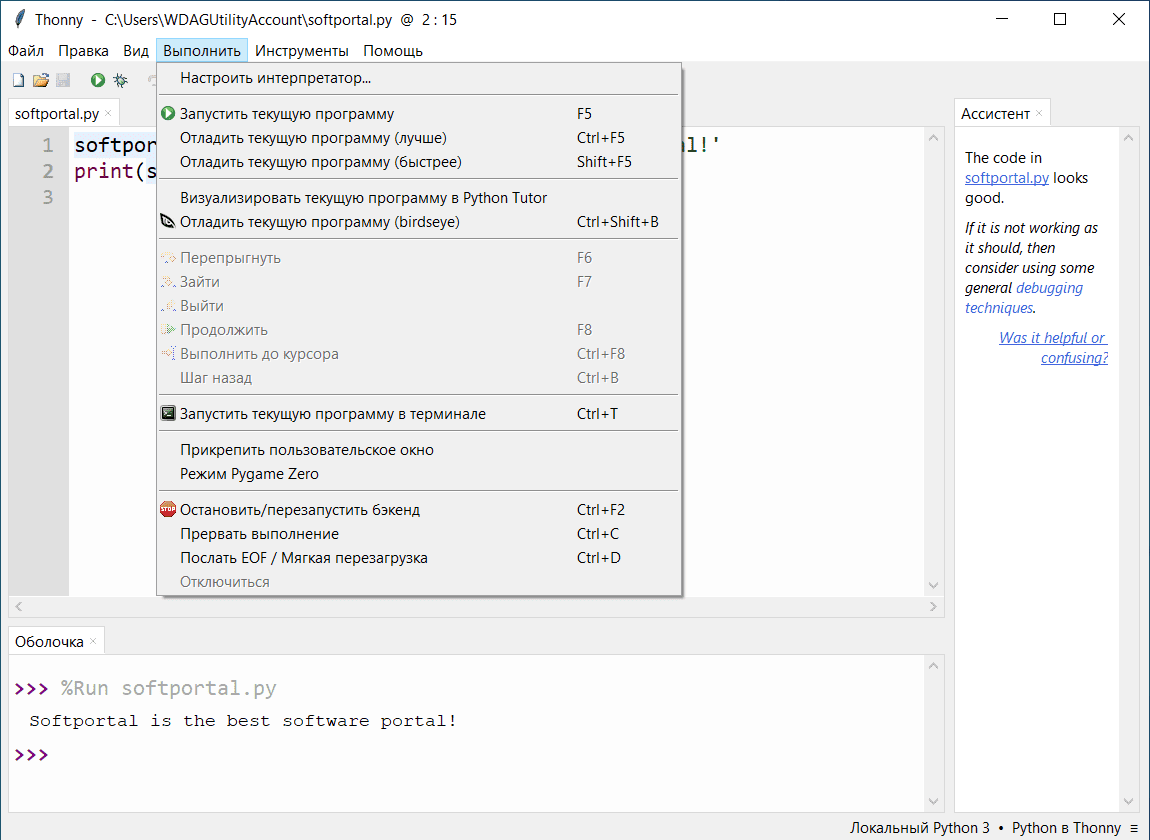Close the Оболочка shell tab
The height and width of the screenshot is (840, 1150).
(93, 641)
